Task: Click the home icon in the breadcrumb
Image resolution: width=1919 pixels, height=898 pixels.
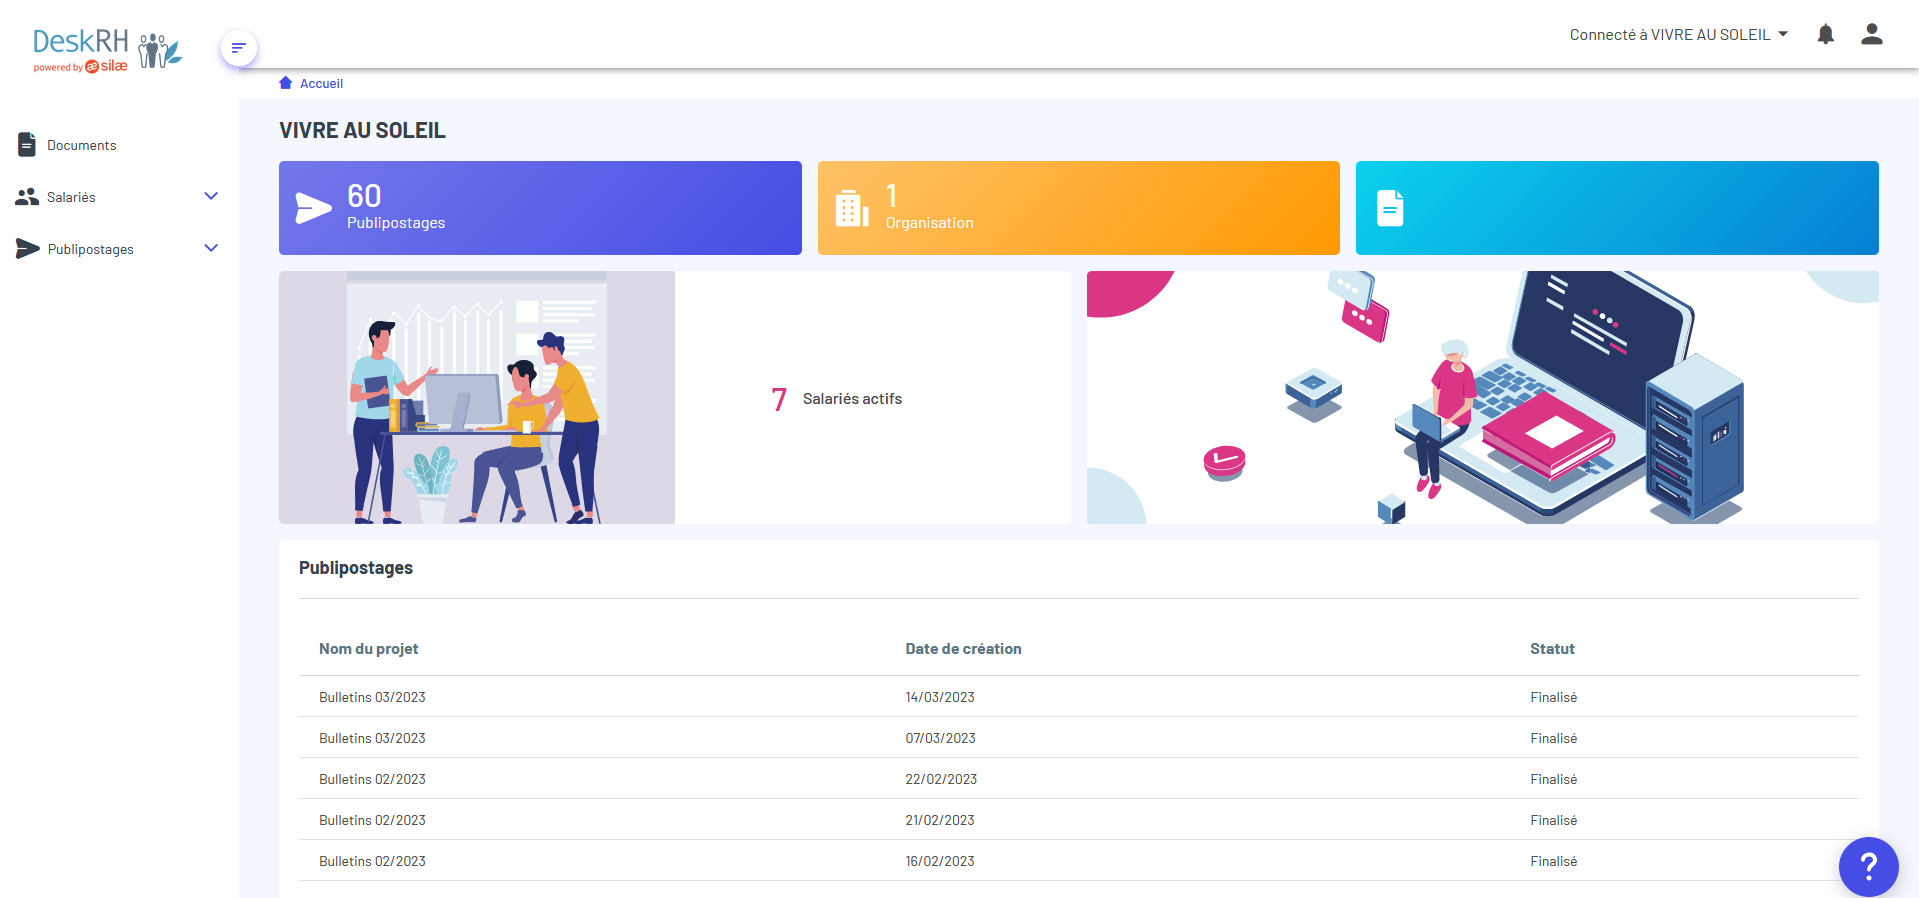Action: click(x=286, y=83)
